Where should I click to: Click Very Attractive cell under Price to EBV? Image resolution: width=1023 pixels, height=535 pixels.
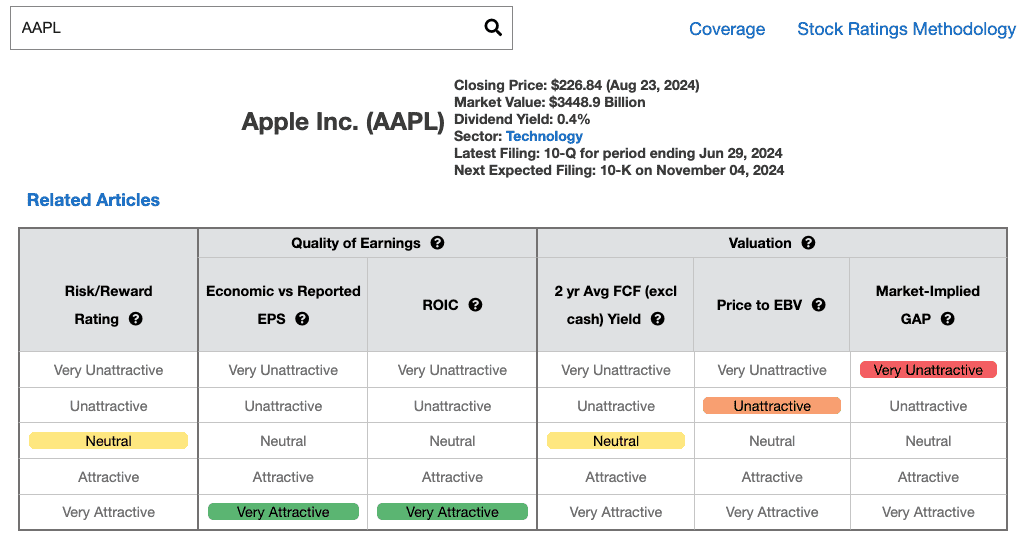[x=772, y=512]
